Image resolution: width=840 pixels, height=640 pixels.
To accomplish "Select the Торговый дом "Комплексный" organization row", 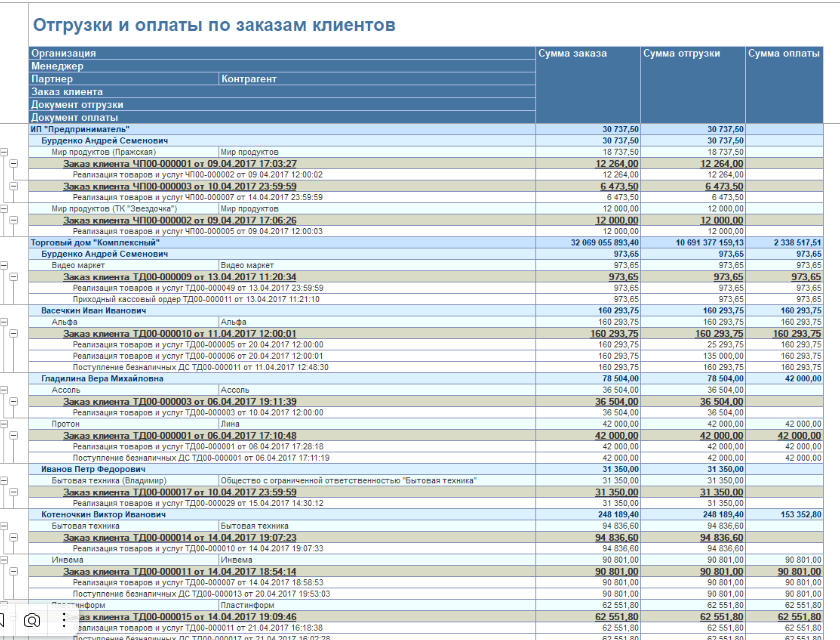I will [96, 242].
